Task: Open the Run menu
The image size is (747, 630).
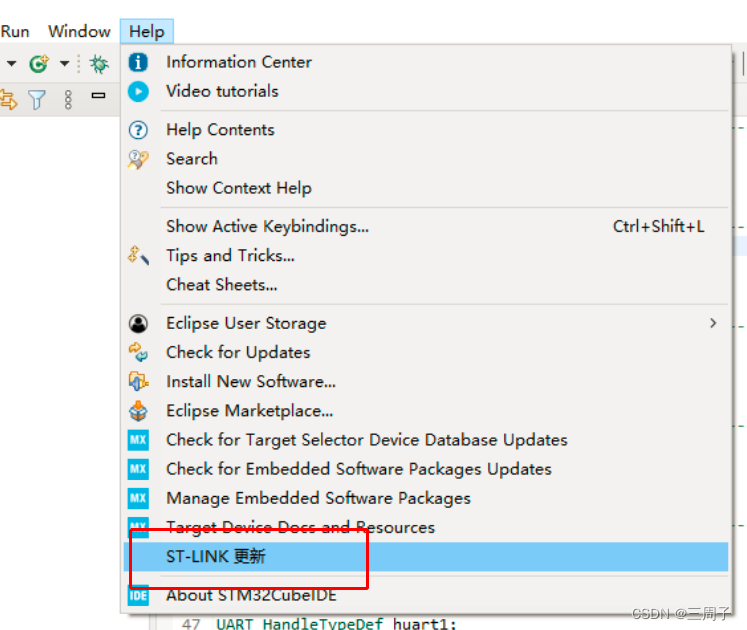Action: [x=15, y=31]
